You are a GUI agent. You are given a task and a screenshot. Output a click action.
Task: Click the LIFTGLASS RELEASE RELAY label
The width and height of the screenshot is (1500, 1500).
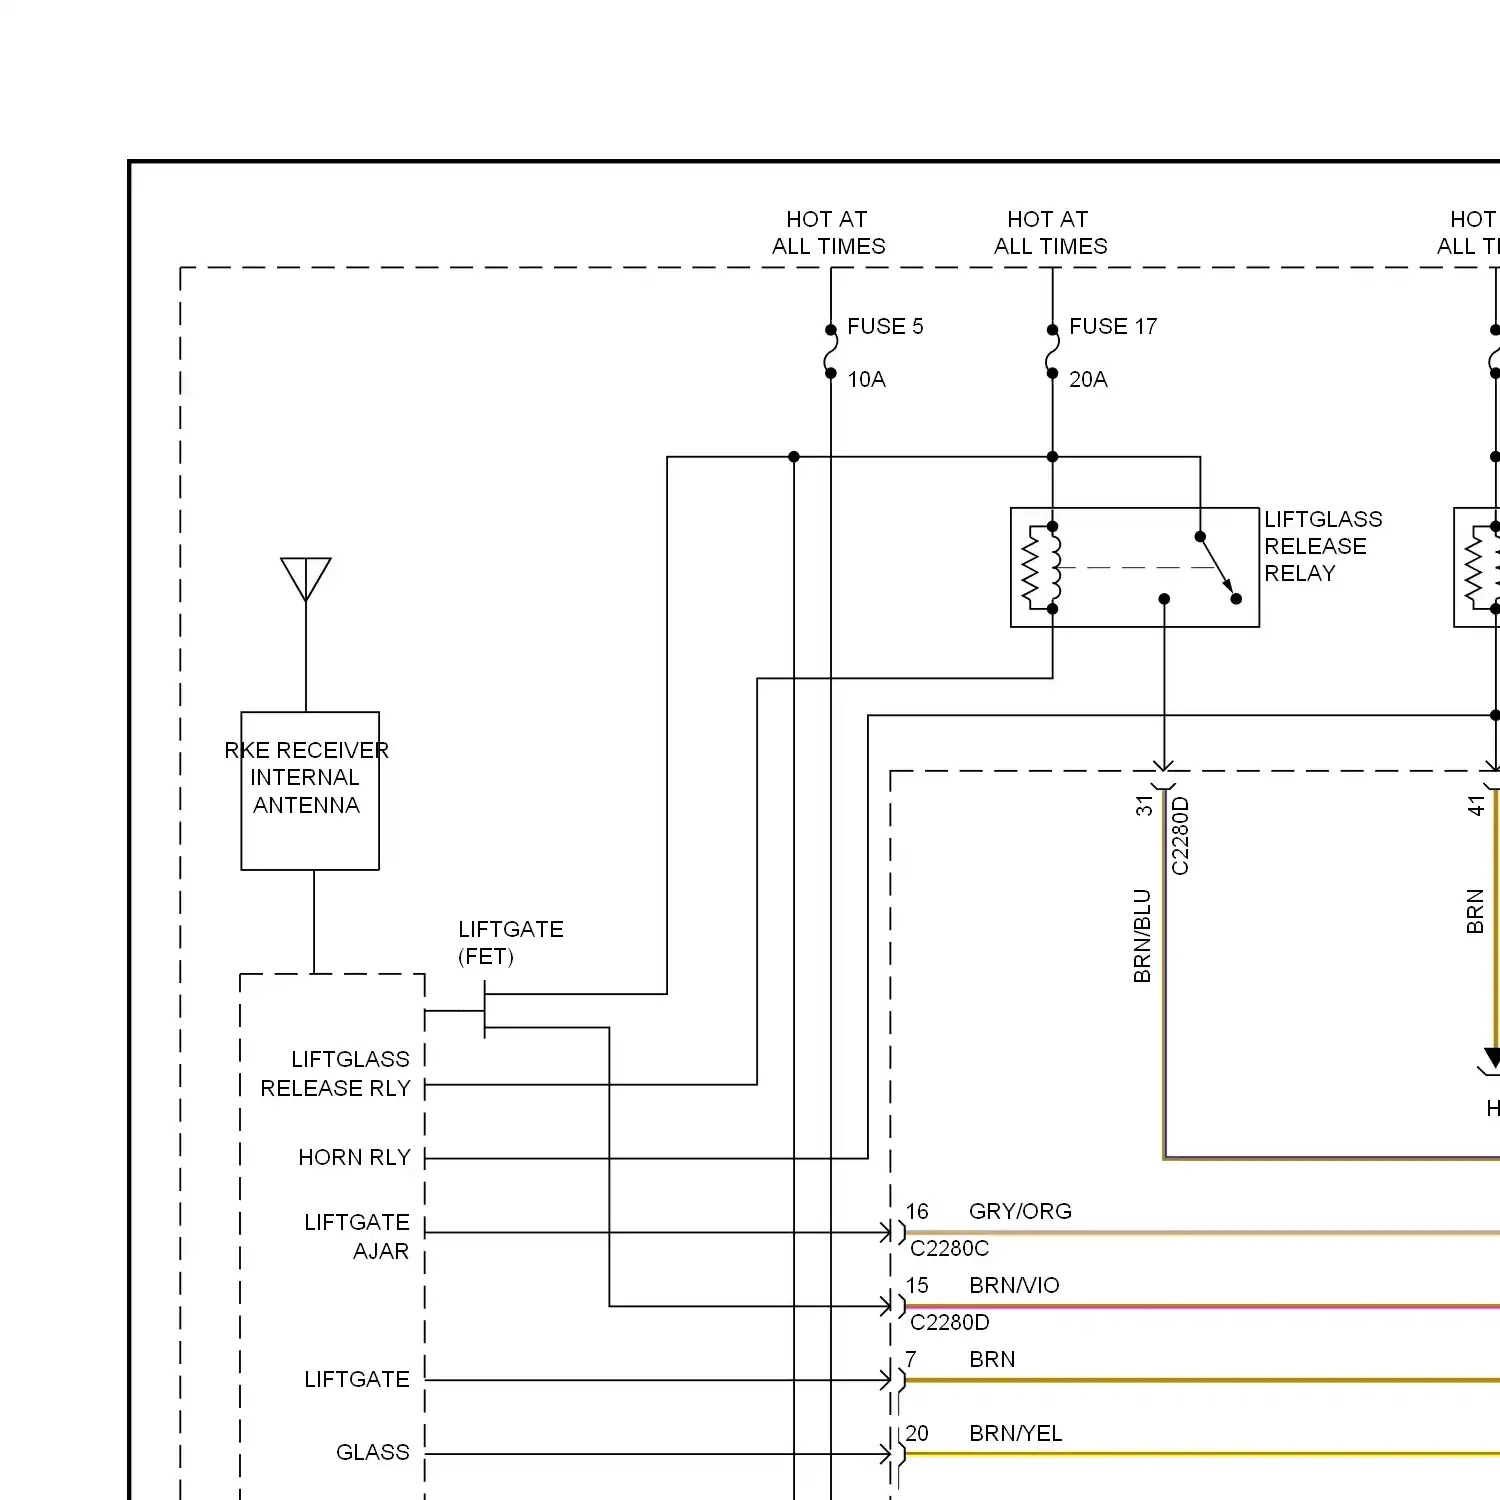click(x=1323, y=546)
